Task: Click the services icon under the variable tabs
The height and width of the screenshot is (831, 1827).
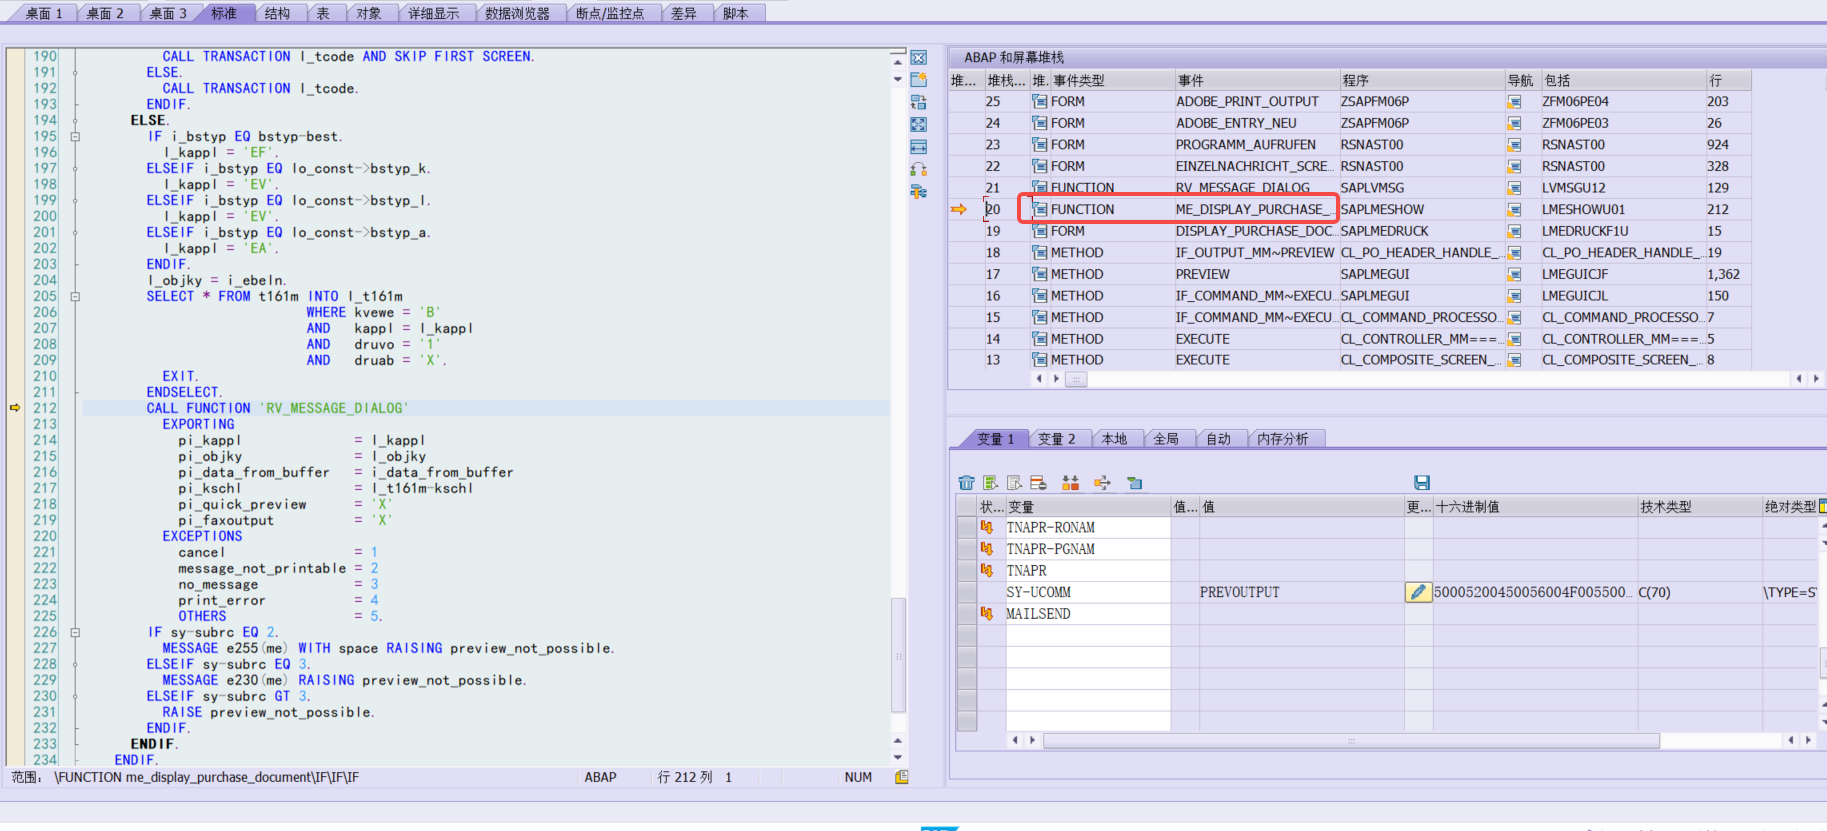Action: (1134, 483)
